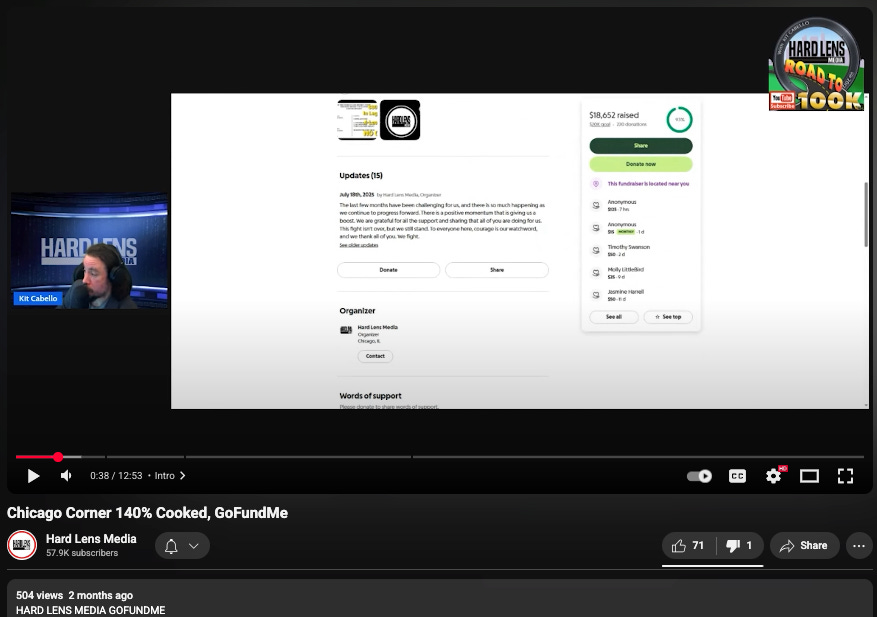
Task: Click the HARD LENS MEDIA GOFUNDME description line
Action: tap(91, 610)
